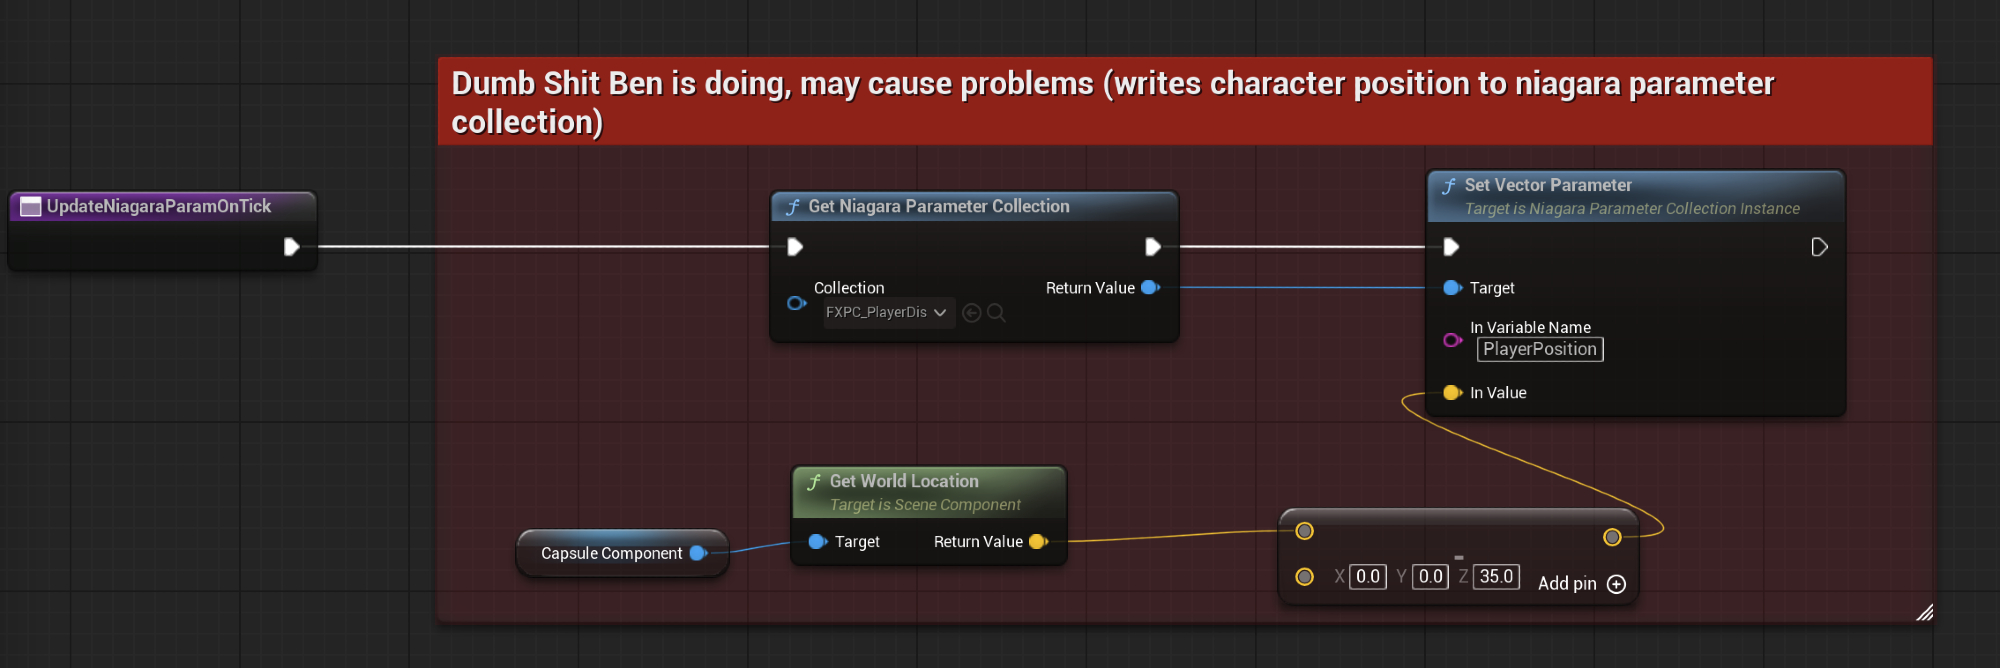Click the Target pin on Set Vector Parameter
2000x668 pixels.
pyautogui.click(x=1452, y=288)
